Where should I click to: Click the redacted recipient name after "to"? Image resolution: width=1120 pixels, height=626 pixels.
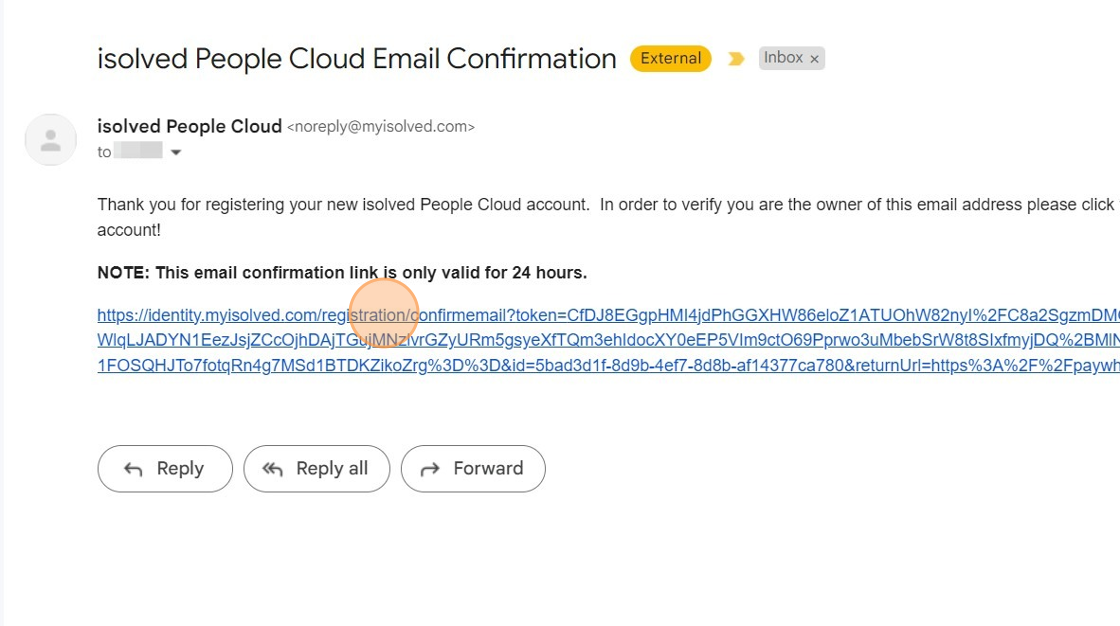point(138,151)
